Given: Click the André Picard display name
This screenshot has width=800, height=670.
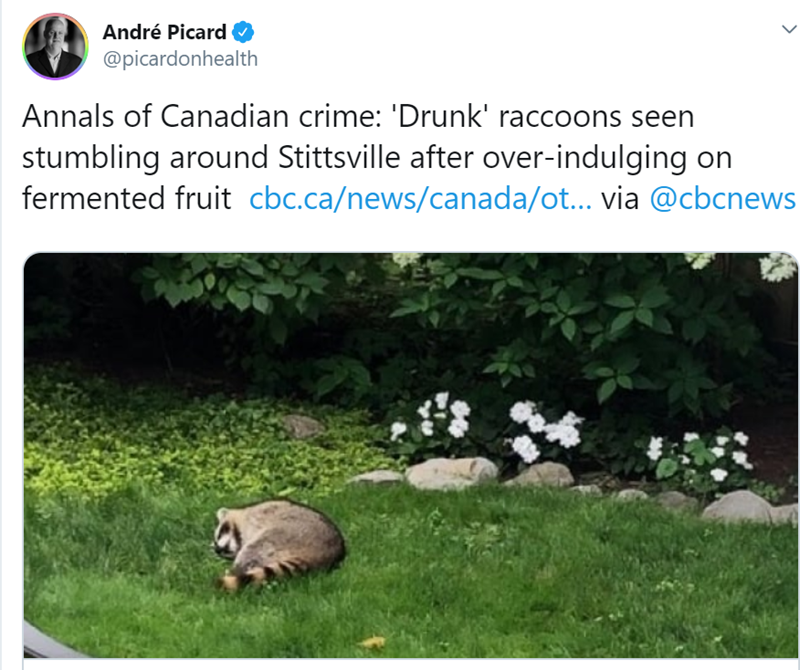Looking at the screenshot, I should [x=165, y=31].
